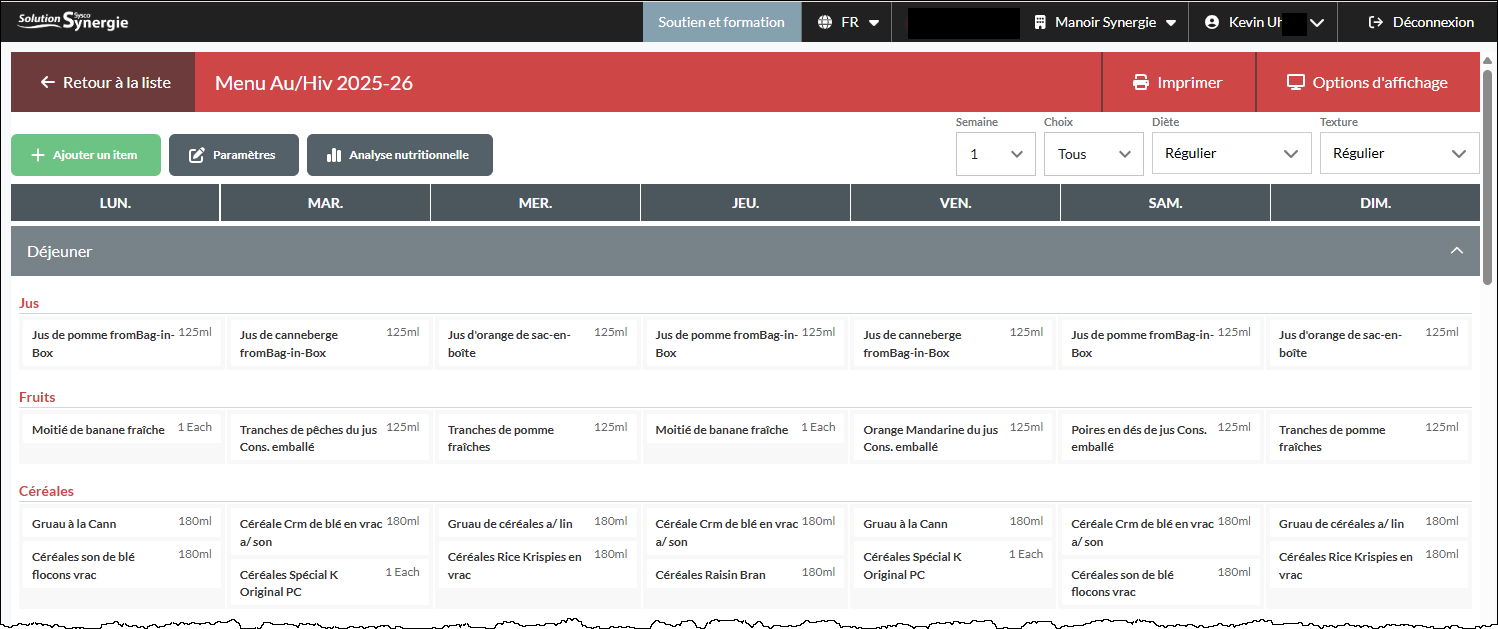This screenshot has height=629, width=1498.
Task: Select the JEU. day column header
Action: point(746,203)
